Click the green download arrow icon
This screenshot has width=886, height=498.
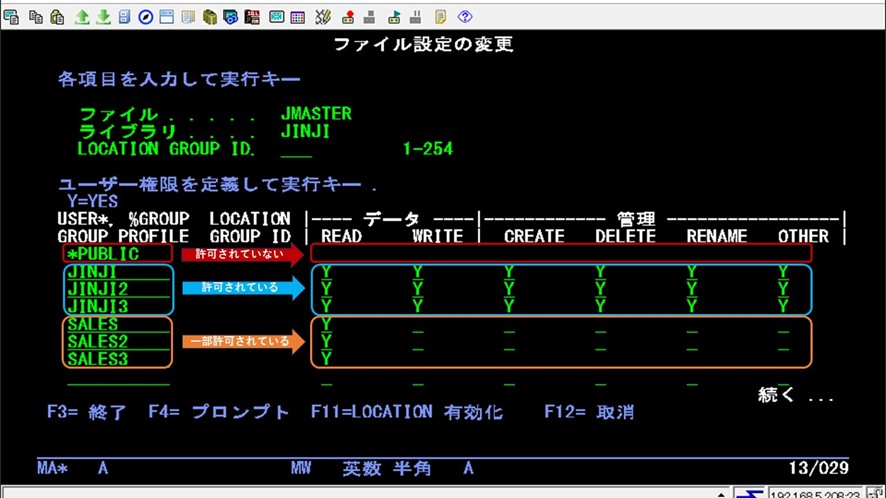click(x=103, y=17)
